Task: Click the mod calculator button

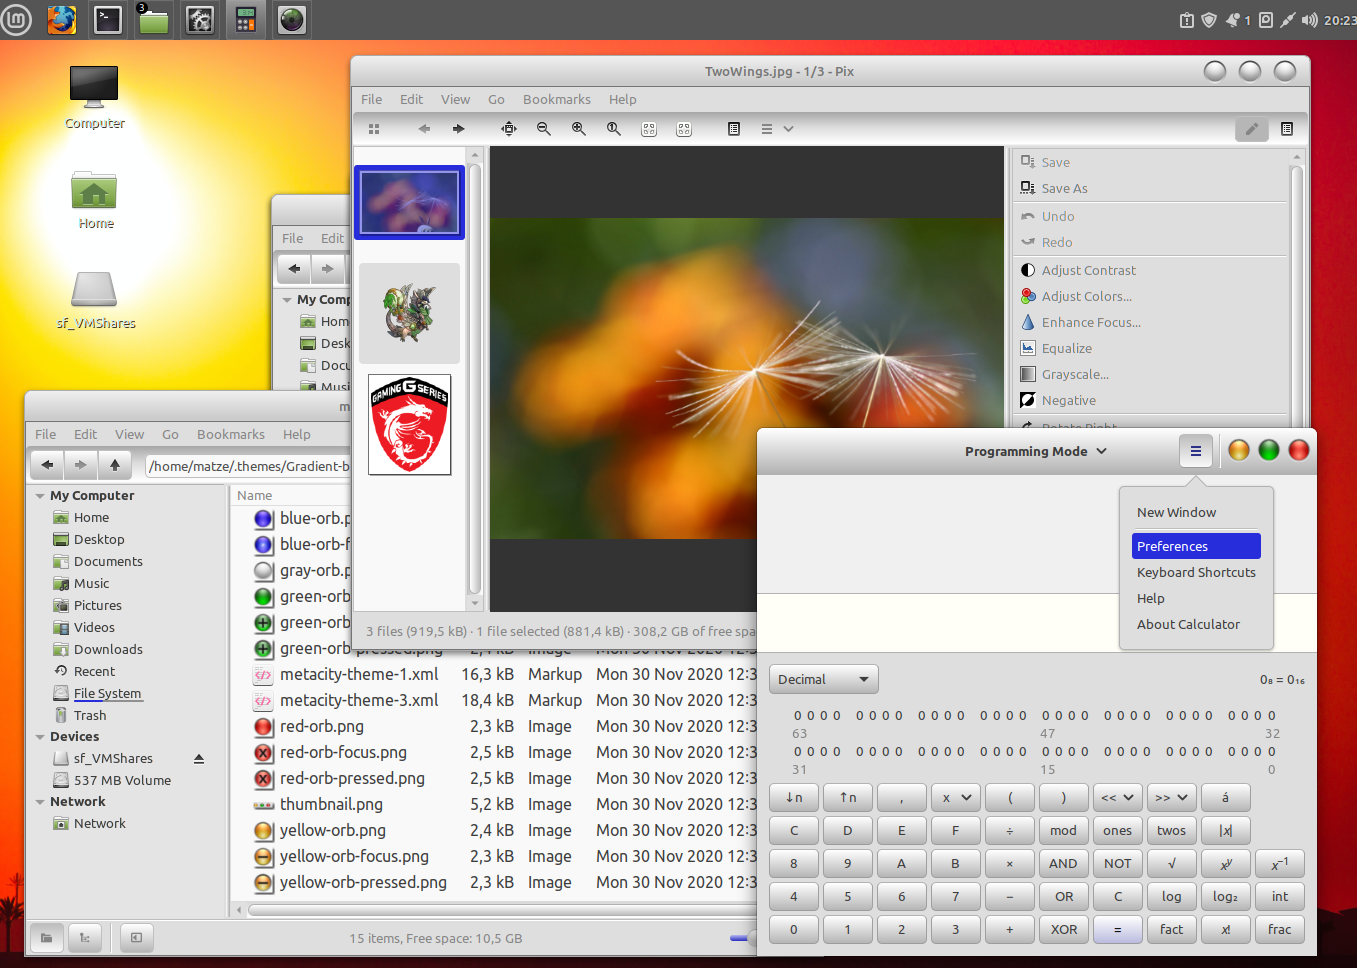Action: tap(1063, 830)
